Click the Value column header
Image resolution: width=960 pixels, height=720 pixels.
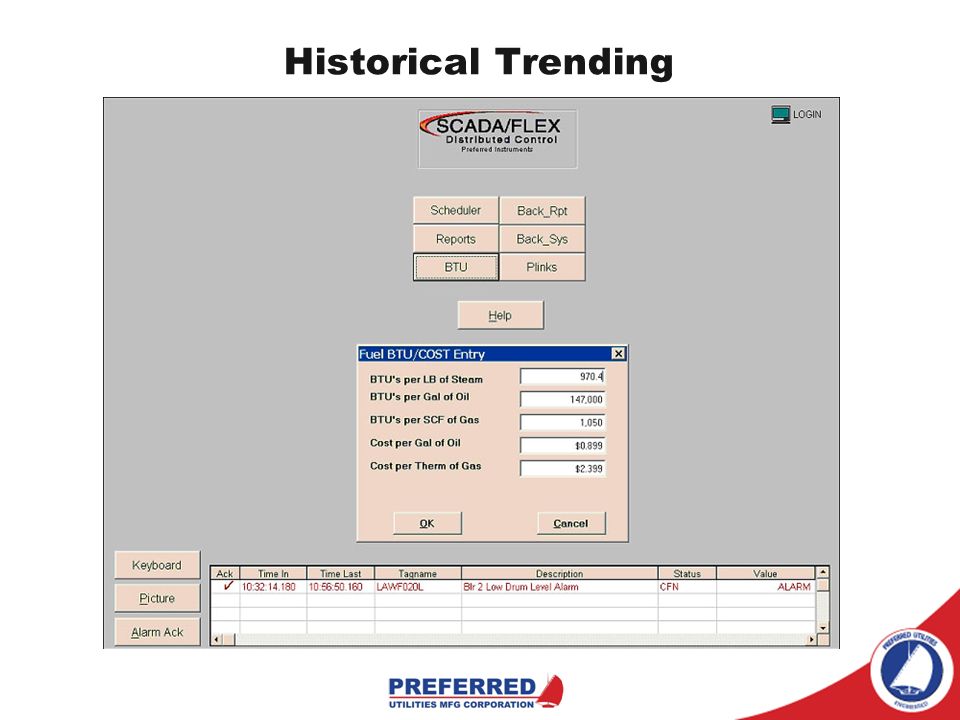(x=765, y=574)
